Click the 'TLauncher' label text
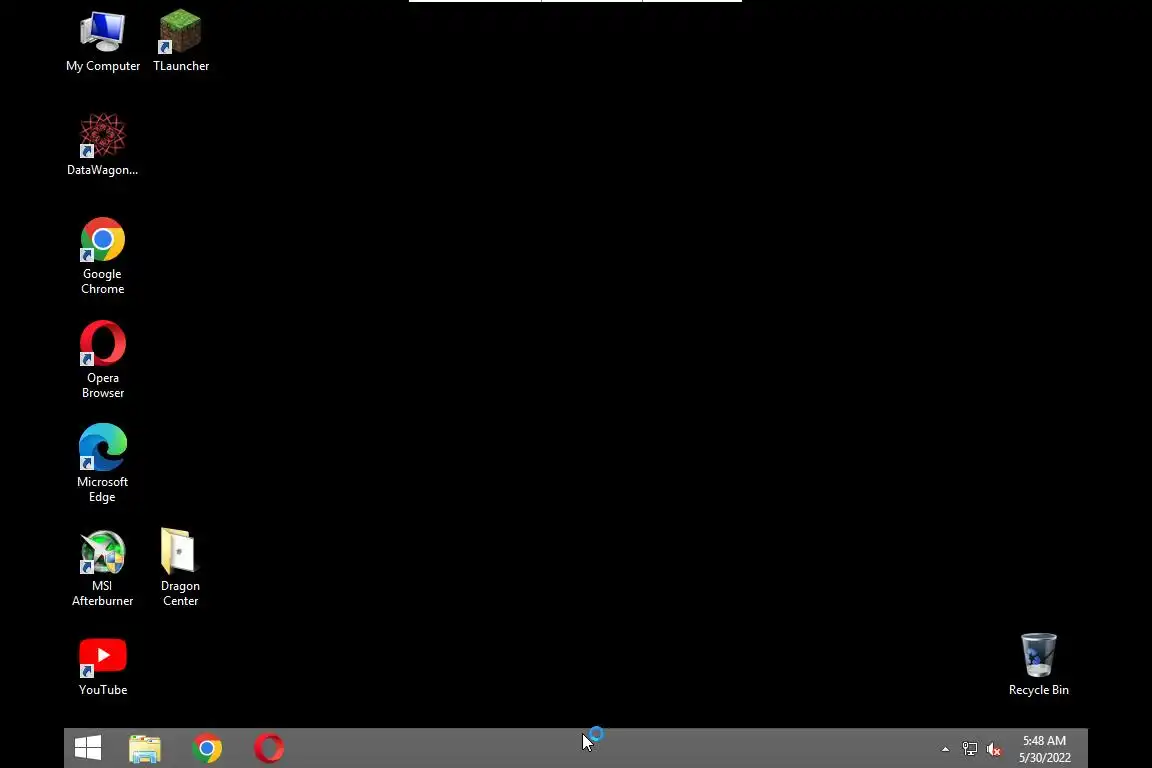 coord(181,66)
